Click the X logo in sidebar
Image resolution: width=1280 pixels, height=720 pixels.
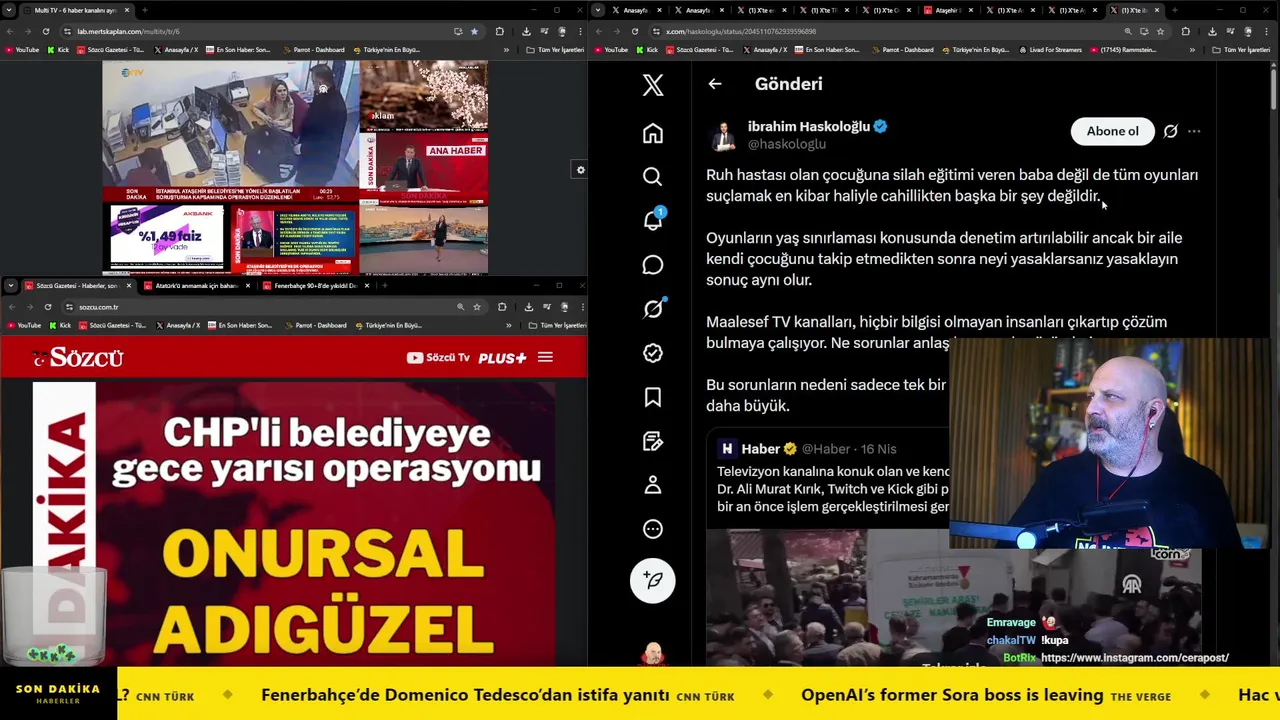653,85
